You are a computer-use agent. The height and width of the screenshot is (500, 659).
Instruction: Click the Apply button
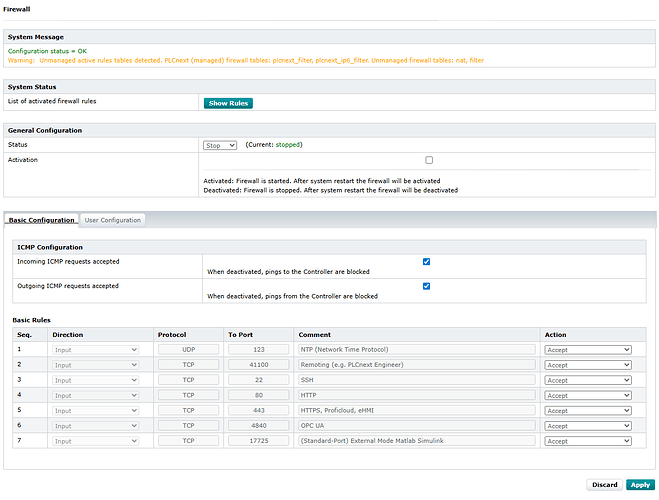[639, 485]
